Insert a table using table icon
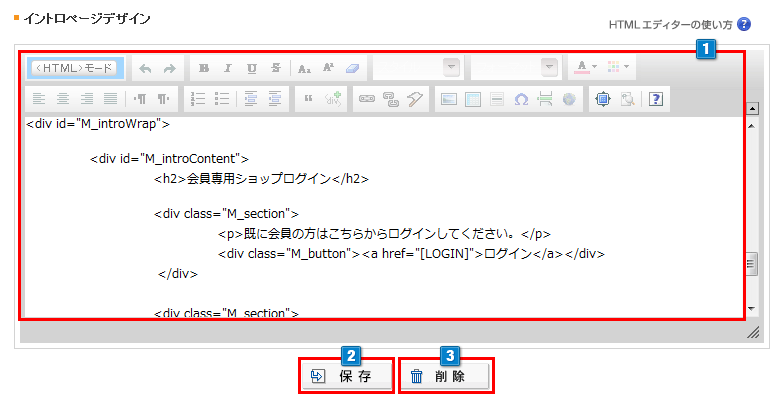 click(x=473, y=99)
